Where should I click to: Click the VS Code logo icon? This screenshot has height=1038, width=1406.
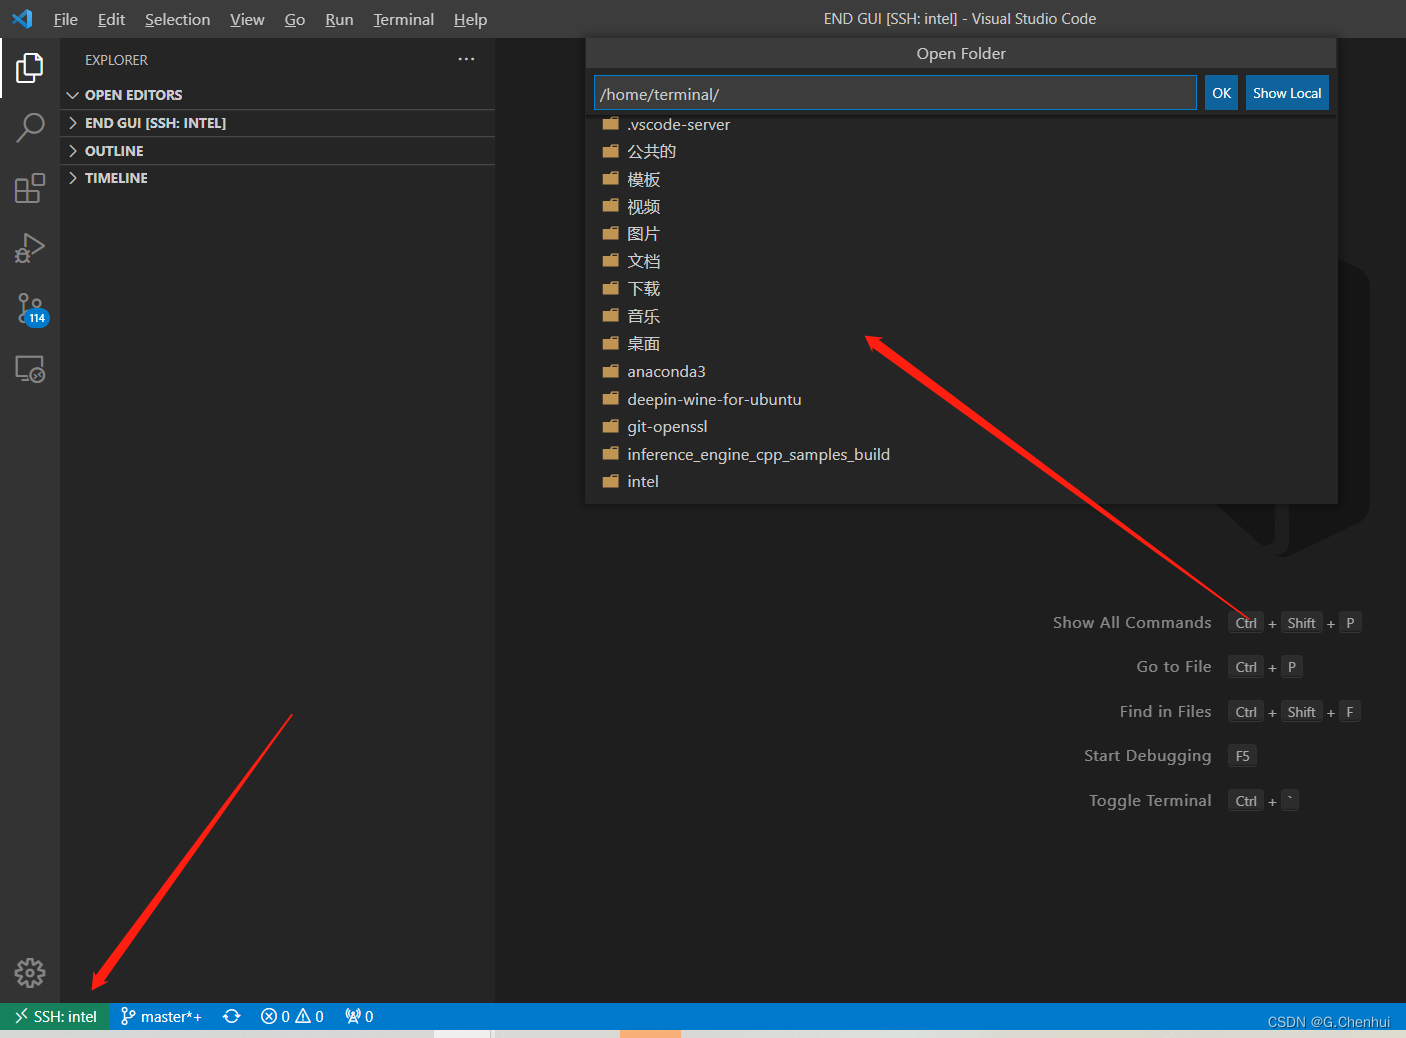(x=22, y=19)
